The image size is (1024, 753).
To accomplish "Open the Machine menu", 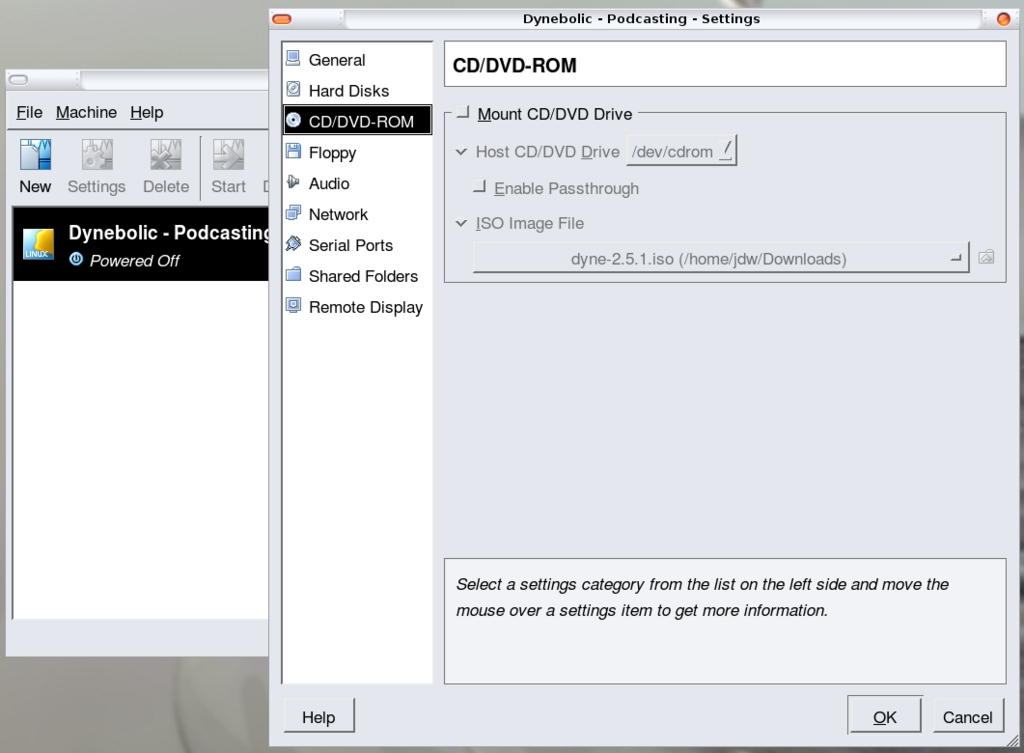I will 86,113.
